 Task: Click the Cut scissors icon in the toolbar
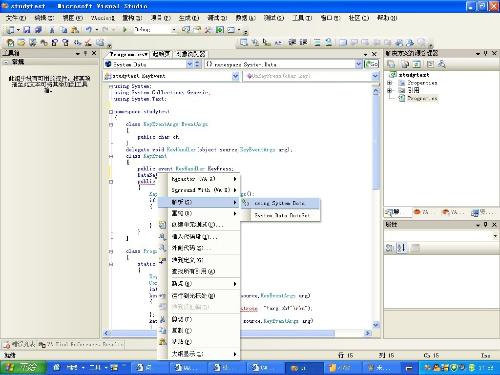pyautogui.click(x=52, y=30)
